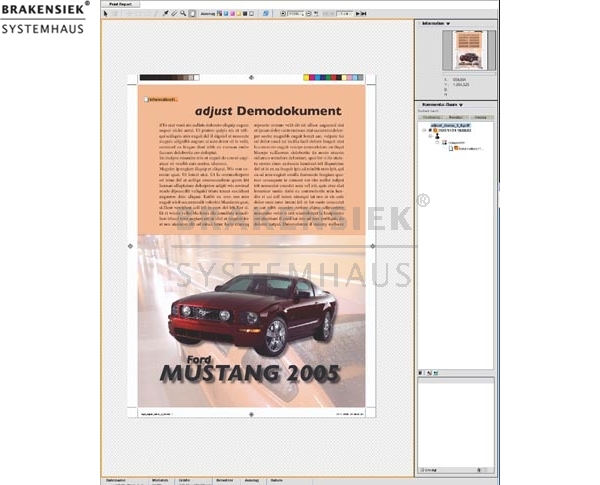Screen dimensions: 600x485
Task: Click the trash delete comment icon
Action: click(x=479, y=470)
